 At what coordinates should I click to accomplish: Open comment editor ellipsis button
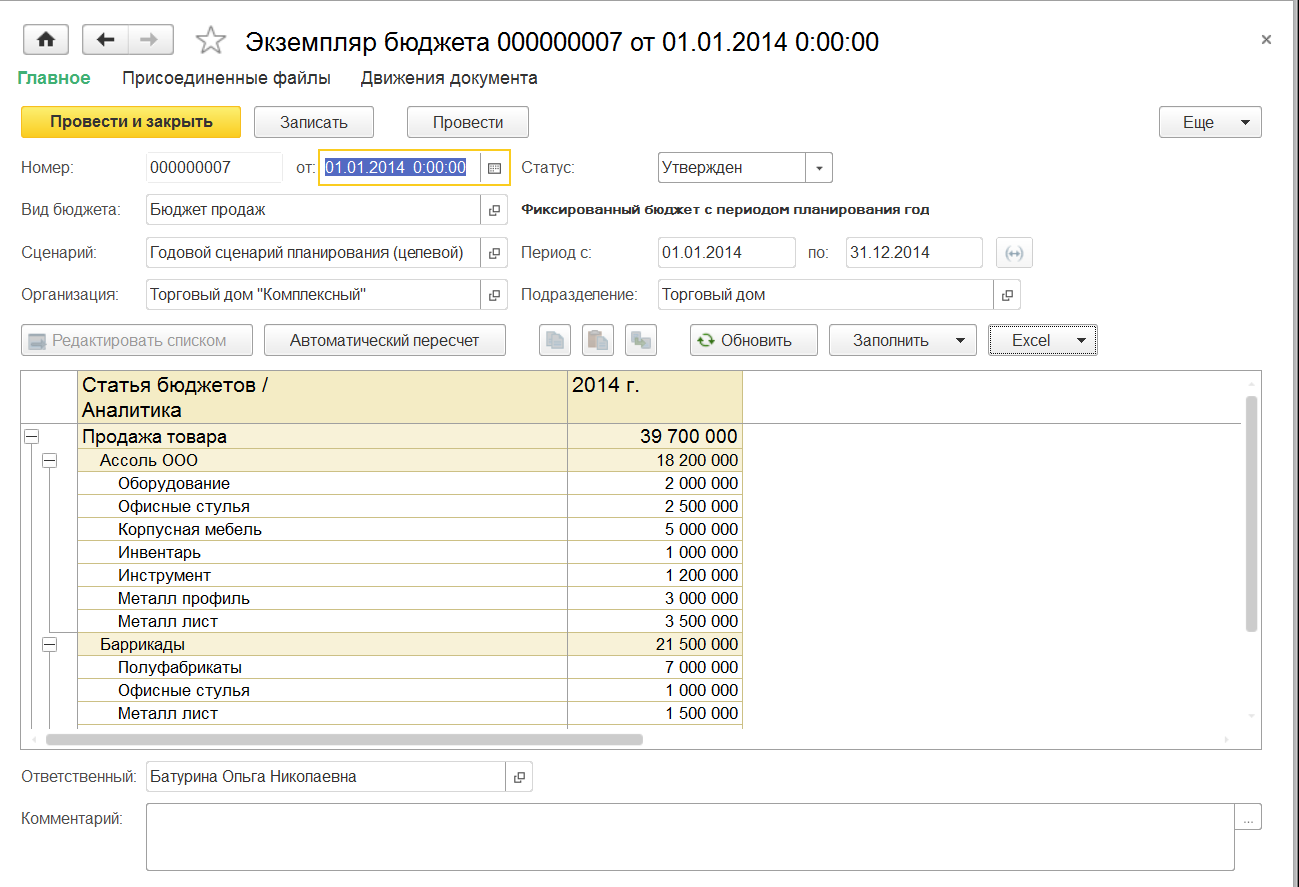(x=1248, y=817)
